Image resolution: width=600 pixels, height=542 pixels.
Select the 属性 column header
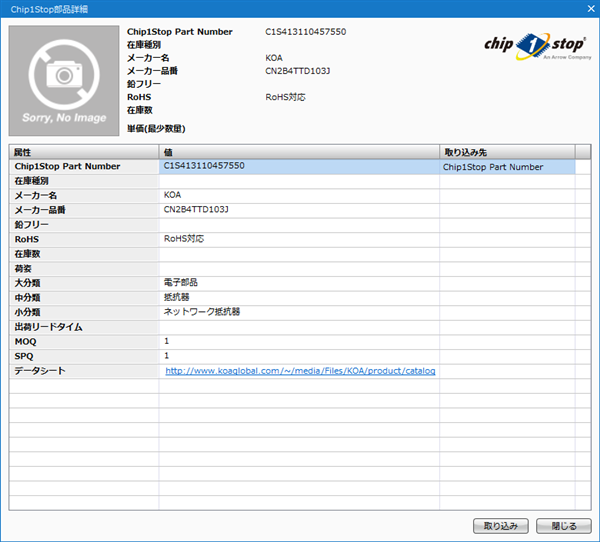pos(84,152)
